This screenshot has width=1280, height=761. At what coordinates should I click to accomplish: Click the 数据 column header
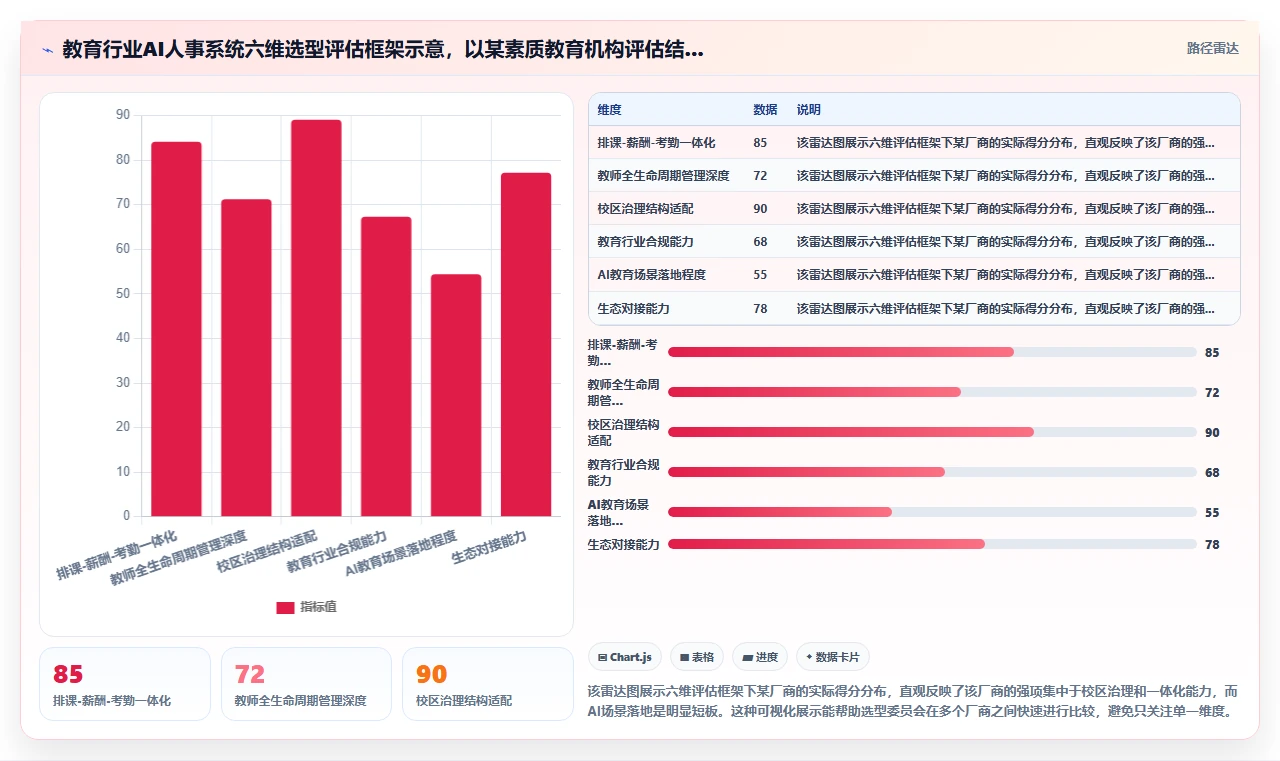point(765,110)
